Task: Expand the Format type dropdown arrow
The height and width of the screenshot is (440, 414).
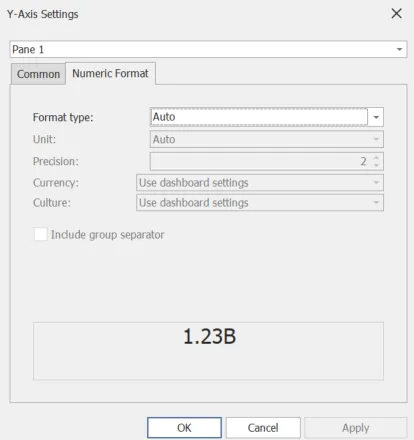Action: click(x=376, y=117)
